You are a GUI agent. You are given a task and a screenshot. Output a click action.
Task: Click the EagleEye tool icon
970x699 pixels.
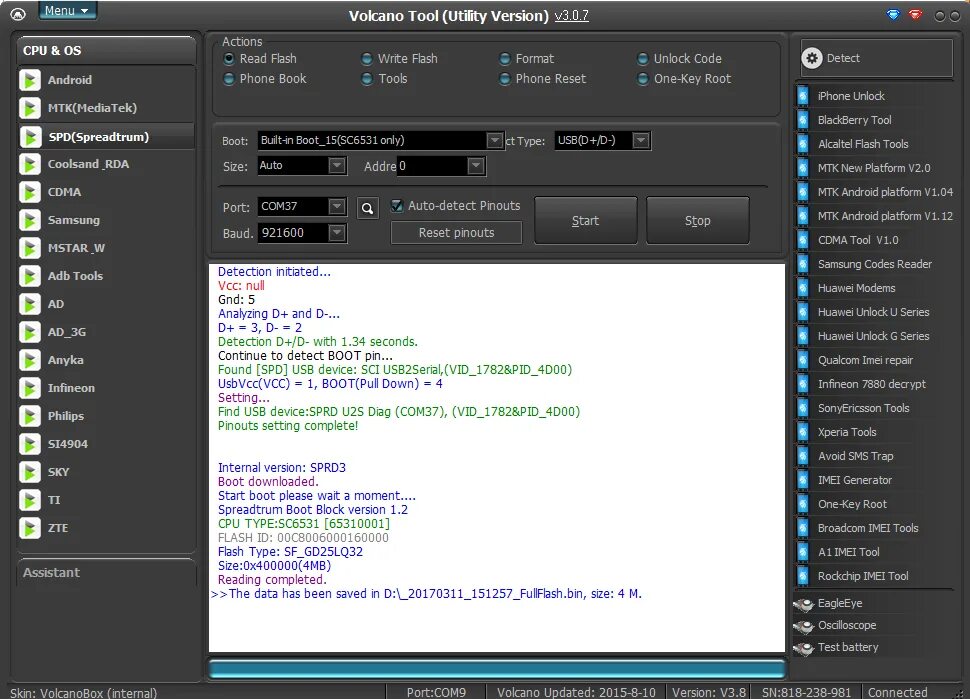coord(804,604)
